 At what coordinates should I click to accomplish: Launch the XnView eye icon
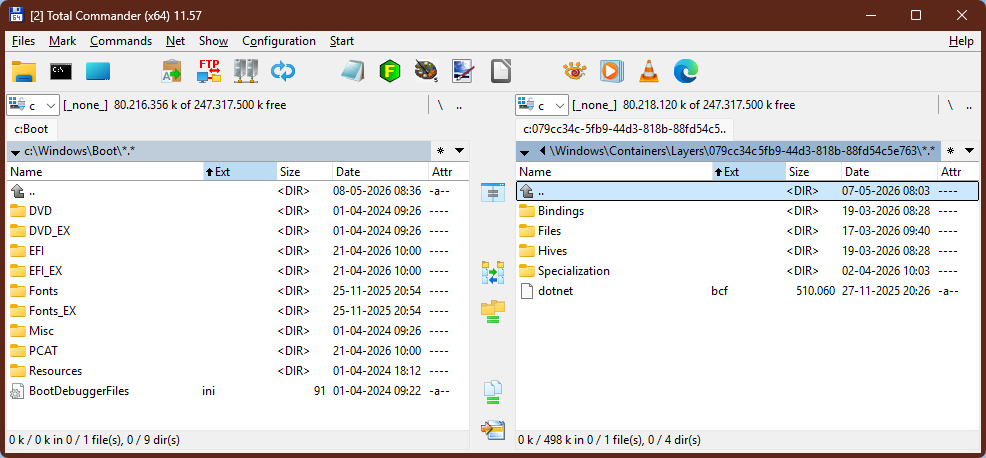(x=575, y=72)
